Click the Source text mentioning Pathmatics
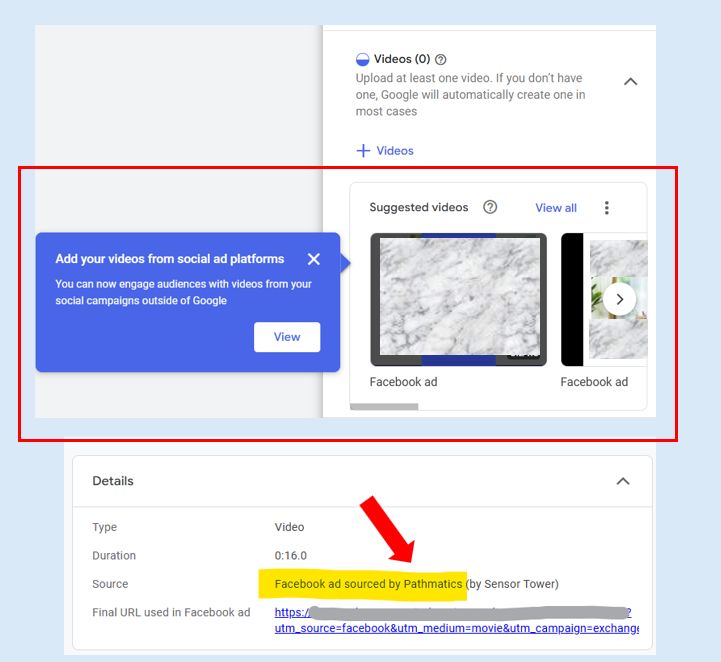This screenshot has height=662, width=721. (416, 584)
